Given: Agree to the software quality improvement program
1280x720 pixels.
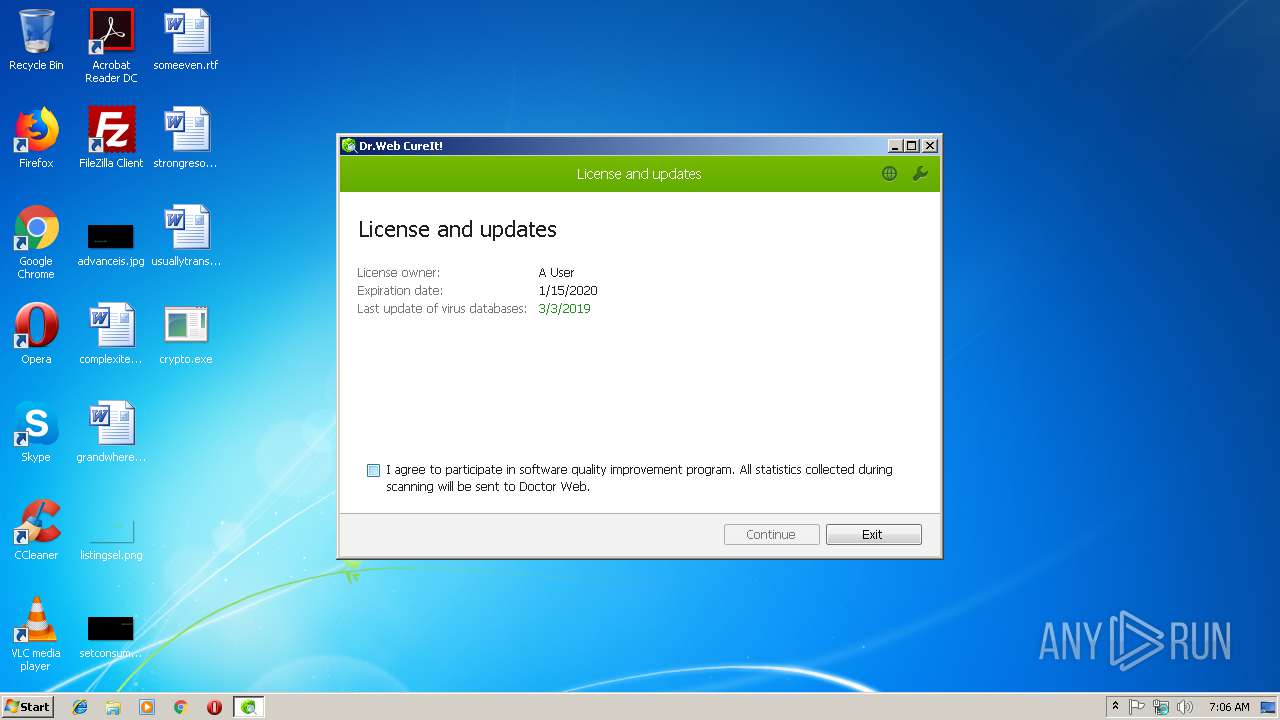Looking at the screenshot, I should (373, 470).
